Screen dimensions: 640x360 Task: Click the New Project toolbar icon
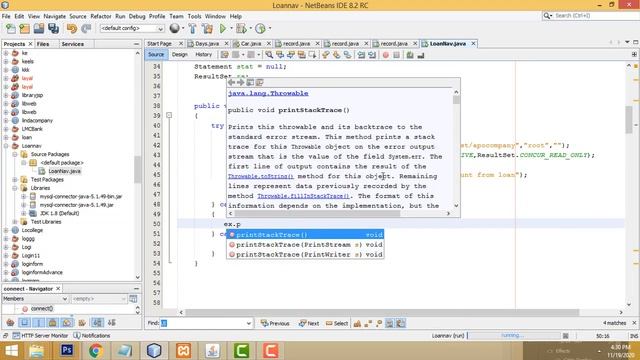click(x=24, y=29)
